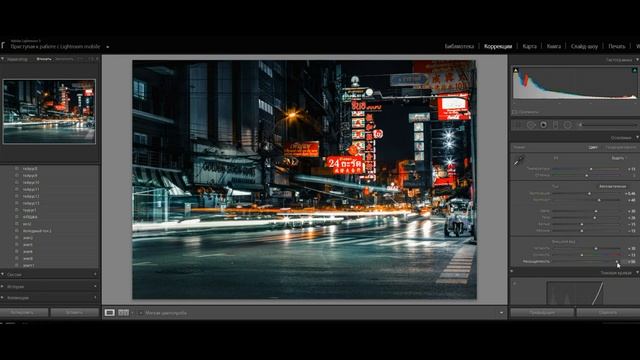Set treatment to Черно-белый (Black & White)
The width and height of the screenshot is (640, 360).
[620, 147]
